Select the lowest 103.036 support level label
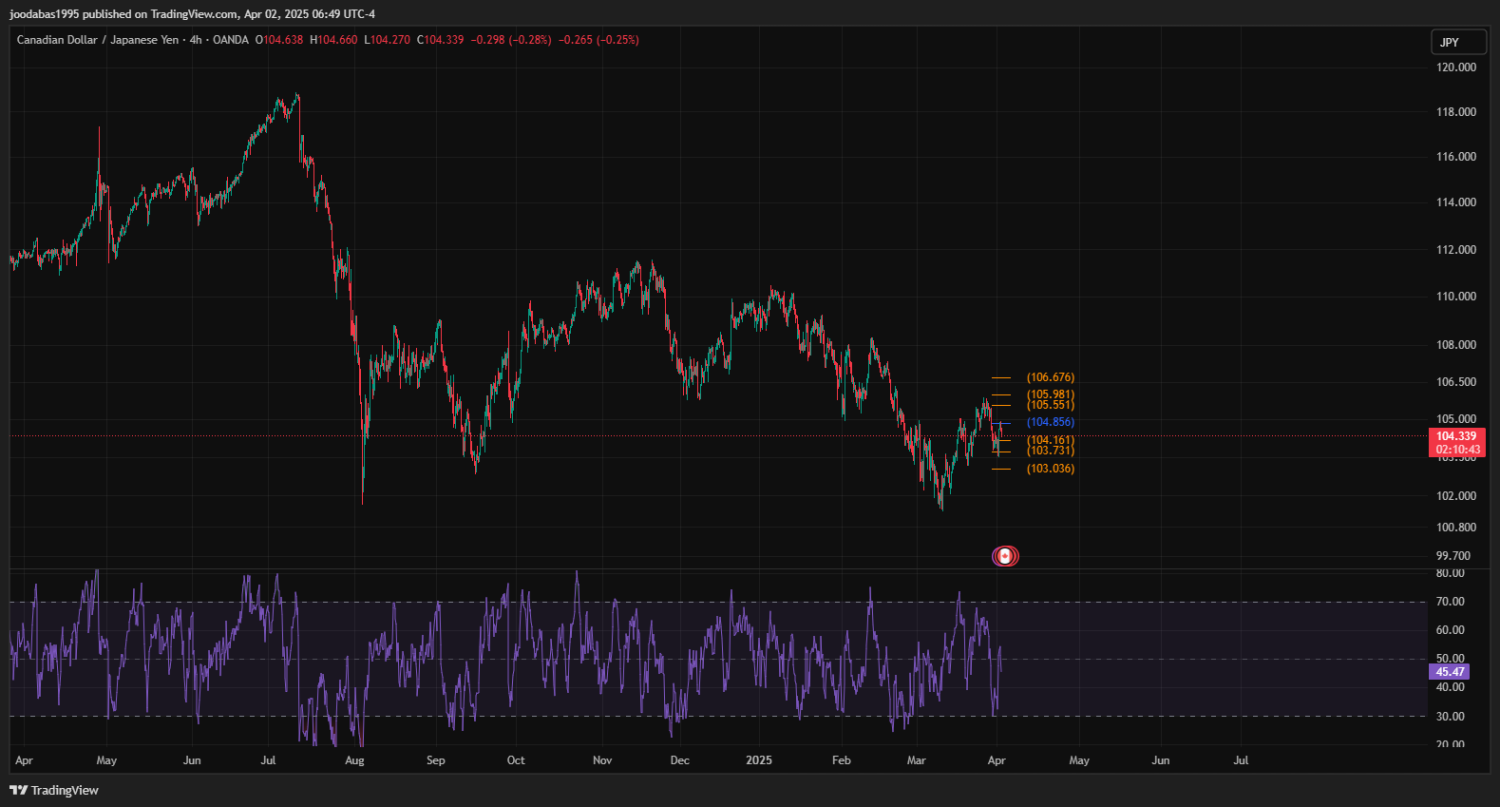This screenshot has height=807, width=1500. (1050, 468)
